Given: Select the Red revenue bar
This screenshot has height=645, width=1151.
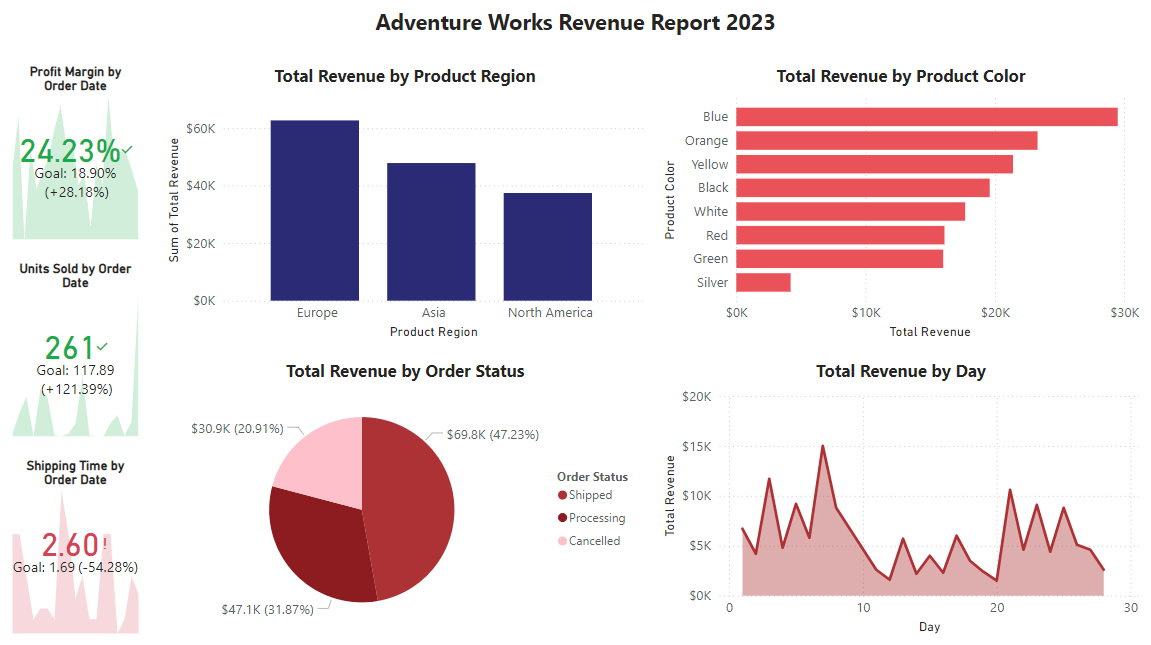Looking at the screenshot, I should click(x=840, y=235).
